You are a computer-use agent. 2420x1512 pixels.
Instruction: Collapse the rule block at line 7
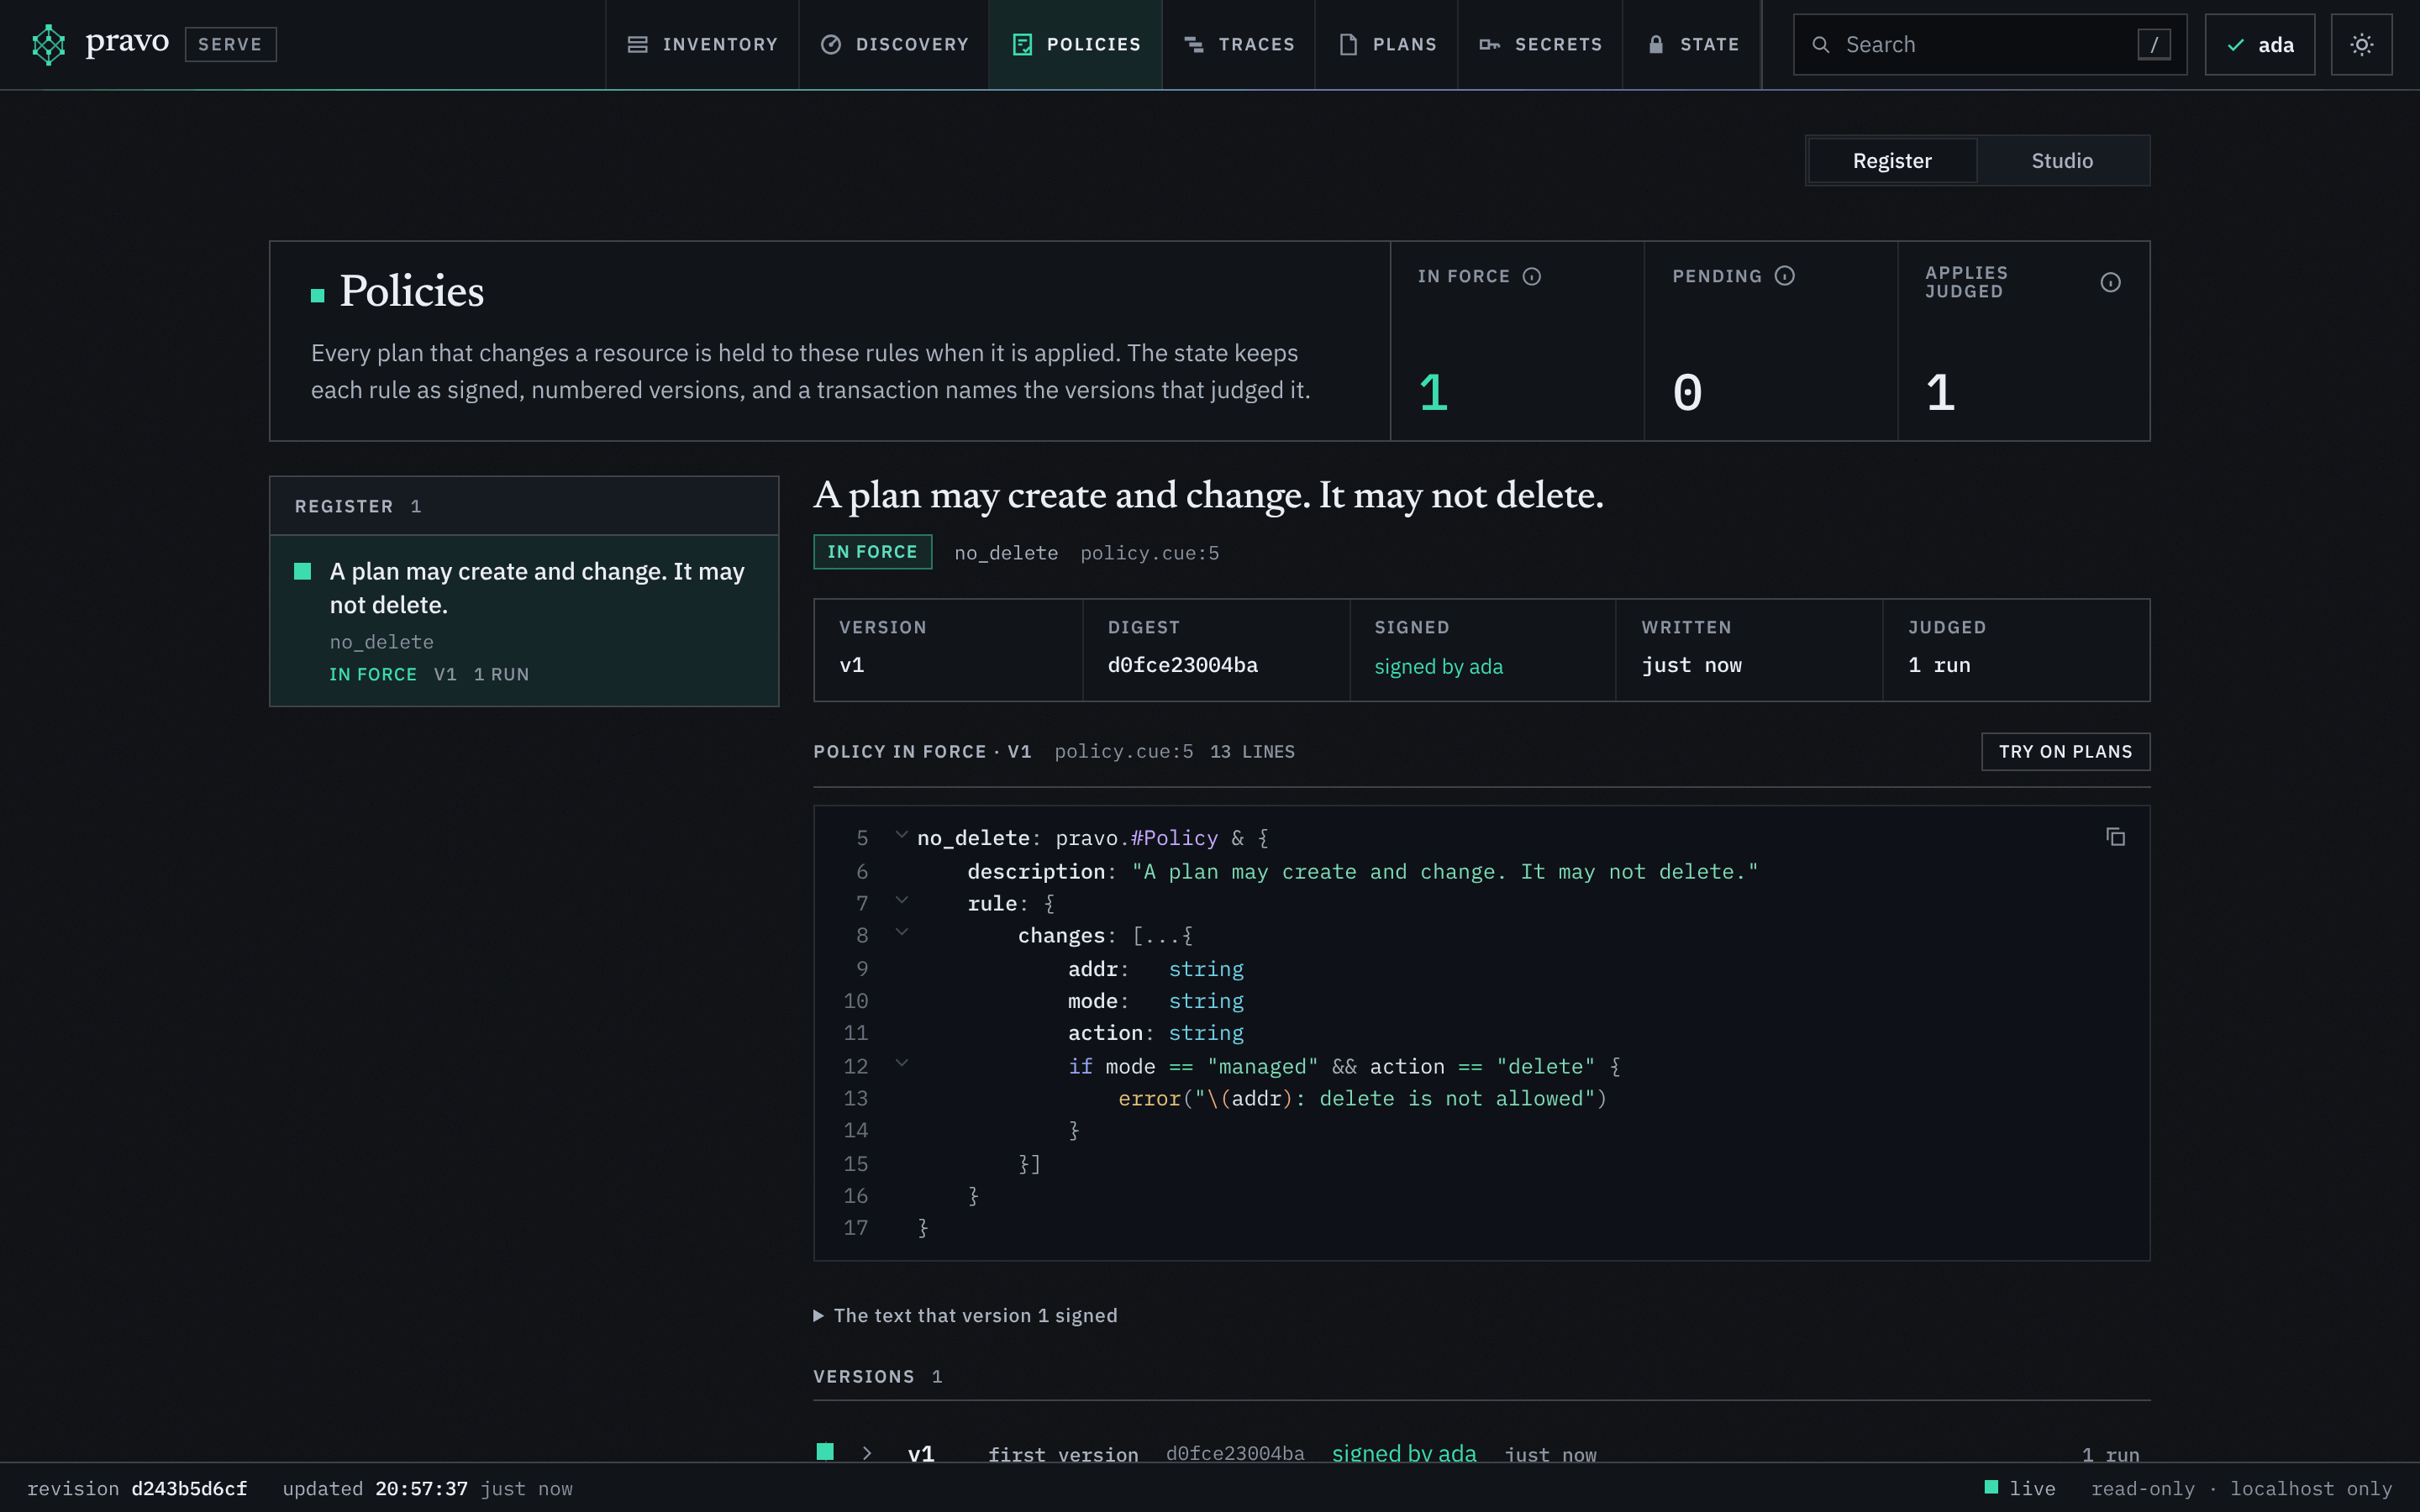coord(901,901)
